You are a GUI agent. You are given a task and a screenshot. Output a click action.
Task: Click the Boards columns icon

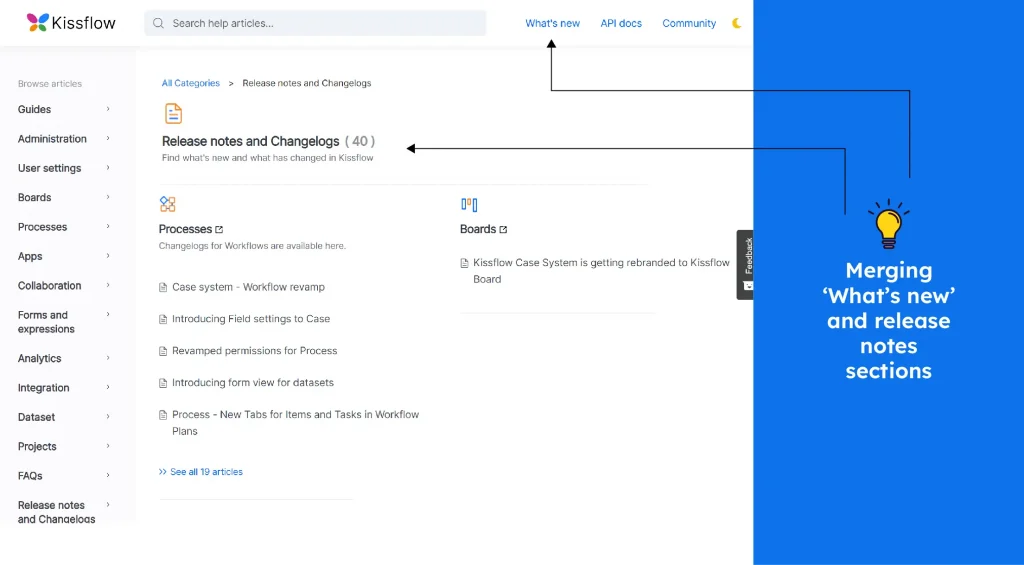(469, 205)
